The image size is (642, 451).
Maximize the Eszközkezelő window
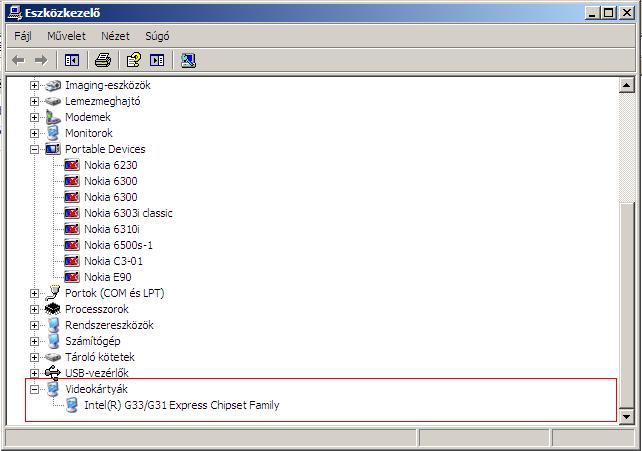[x=609, y=13]
